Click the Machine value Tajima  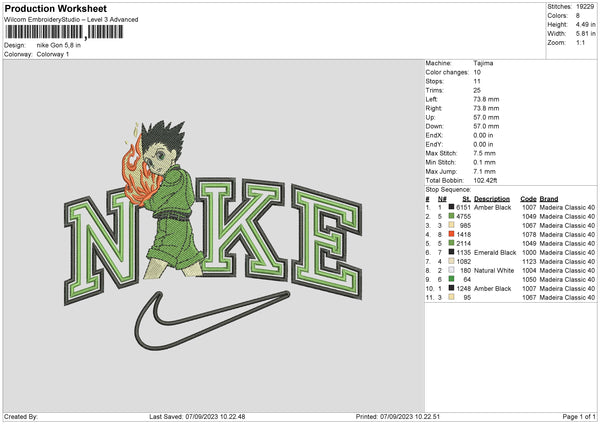pos(483,63)
